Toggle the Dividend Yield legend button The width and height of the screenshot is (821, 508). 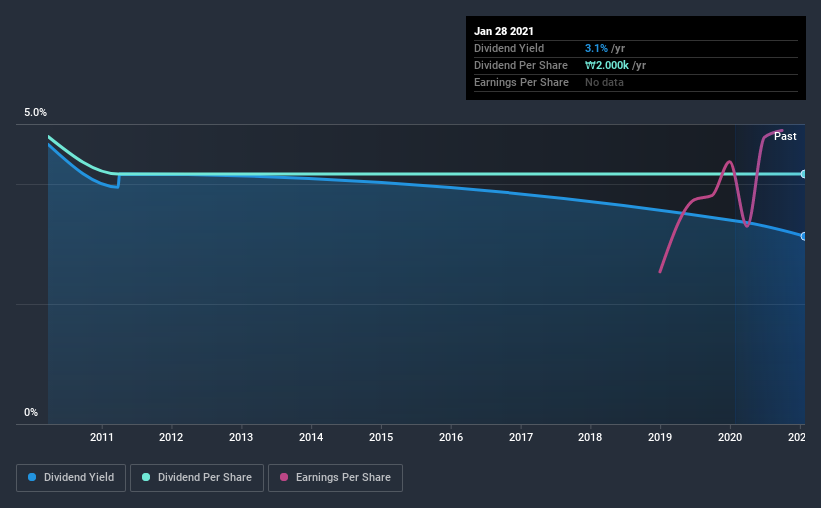click(71, 478)
